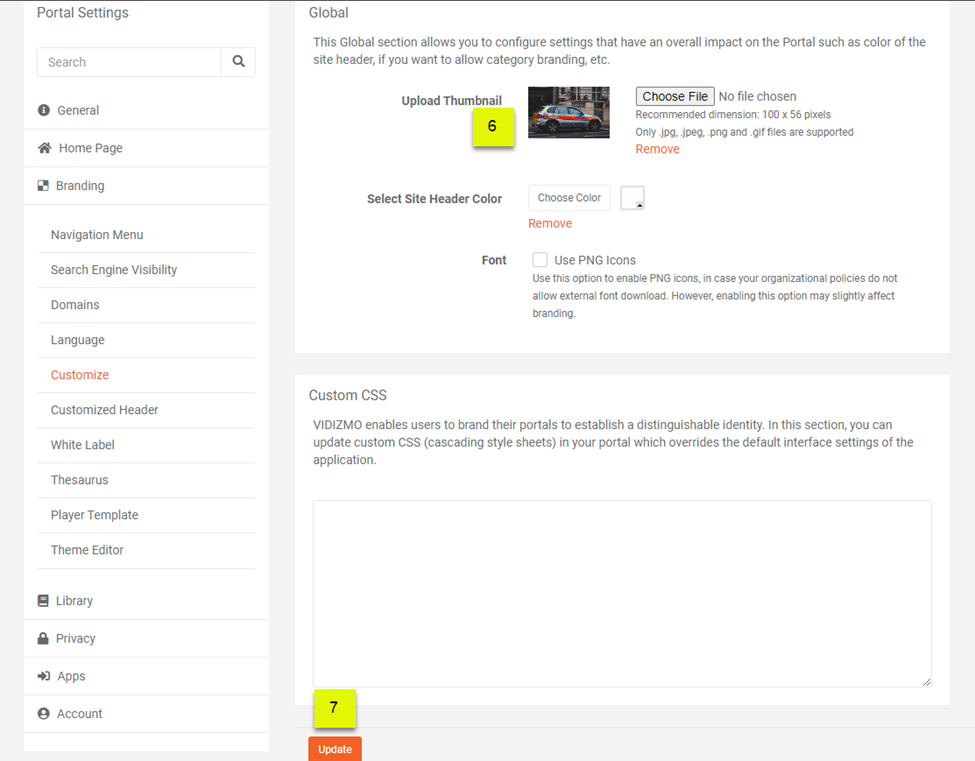This screenshot has width=975, height=761.
Task: Click the Branding paintbrush icon
Action: (x=42, y=185)
